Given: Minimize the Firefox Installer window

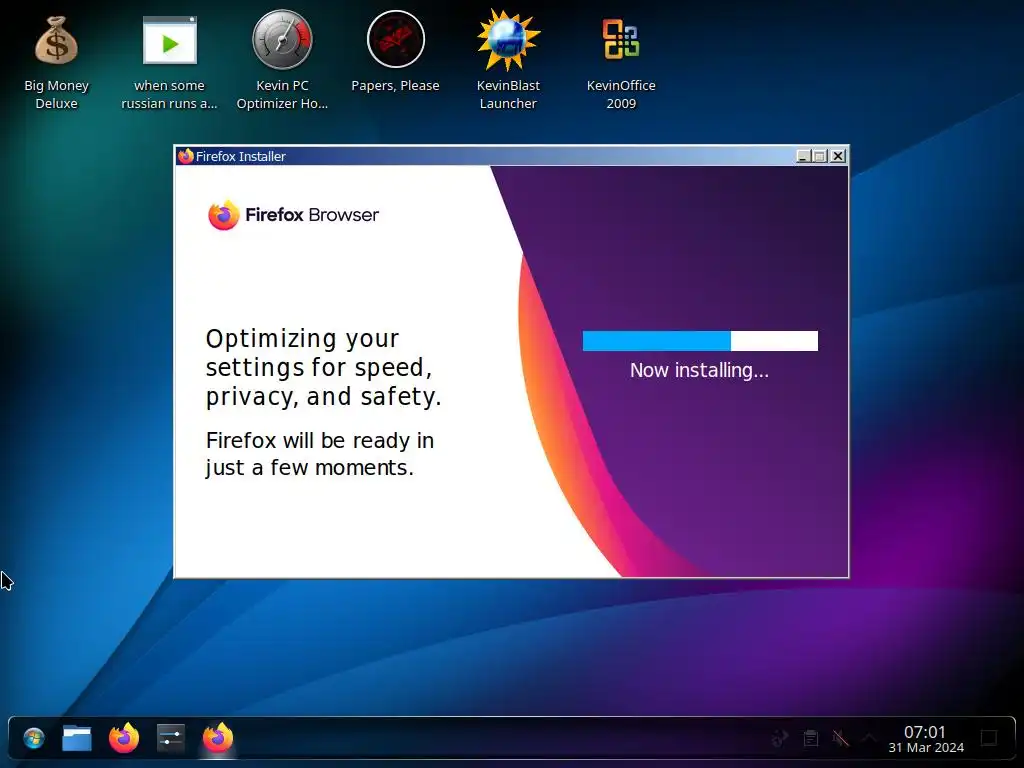Looking at the screenshot, I should 804,156.
